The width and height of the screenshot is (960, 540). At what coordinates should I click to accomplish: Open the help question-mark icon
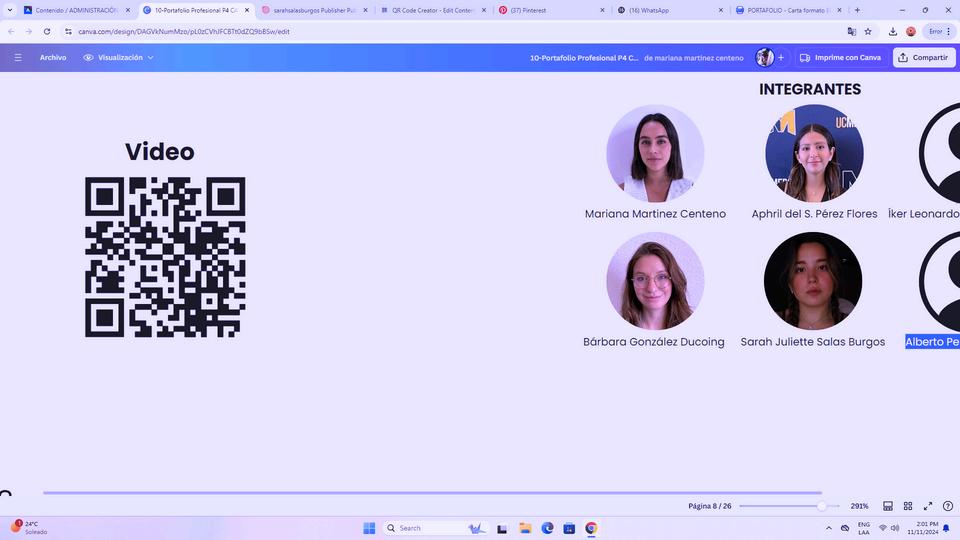(948, 506)
